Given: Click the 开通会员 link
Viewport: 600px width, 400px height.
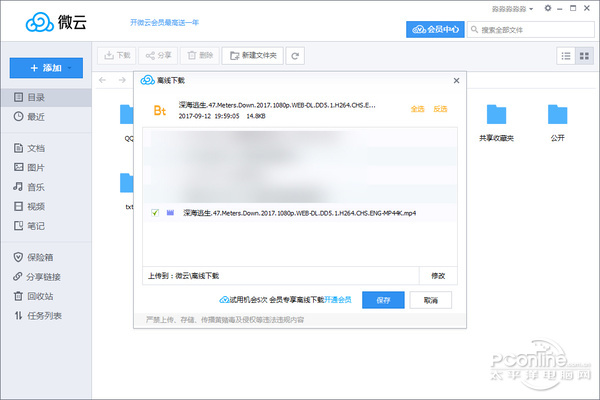Looking at the screenshot, I should click(338, 300).
